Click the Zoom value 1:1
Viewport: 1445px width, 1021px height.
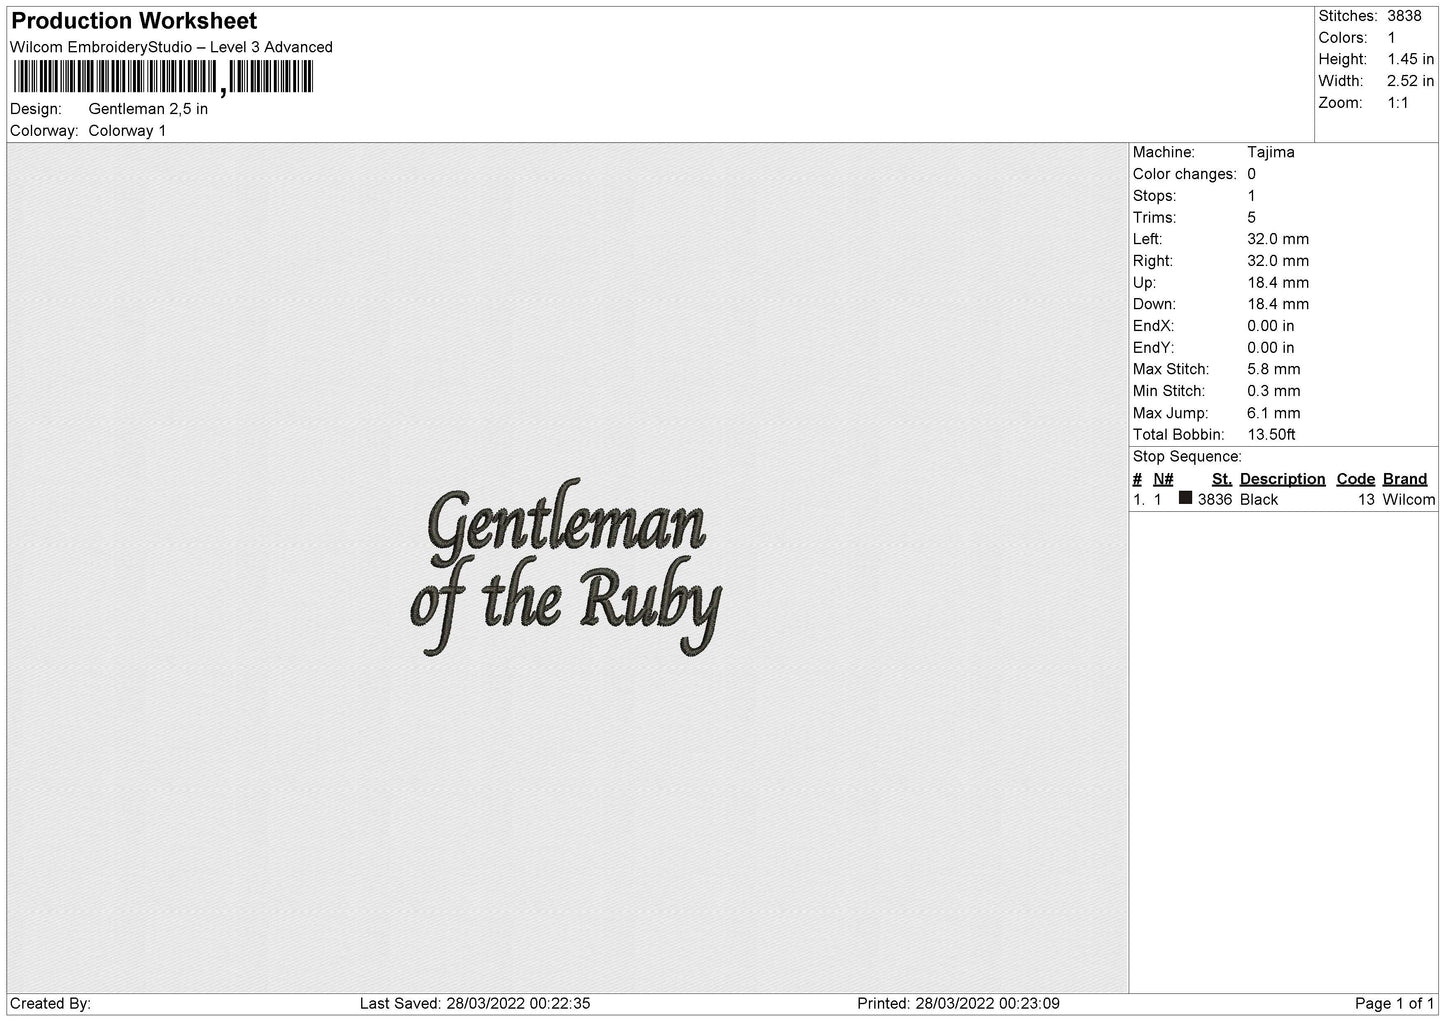[1397, 103]
